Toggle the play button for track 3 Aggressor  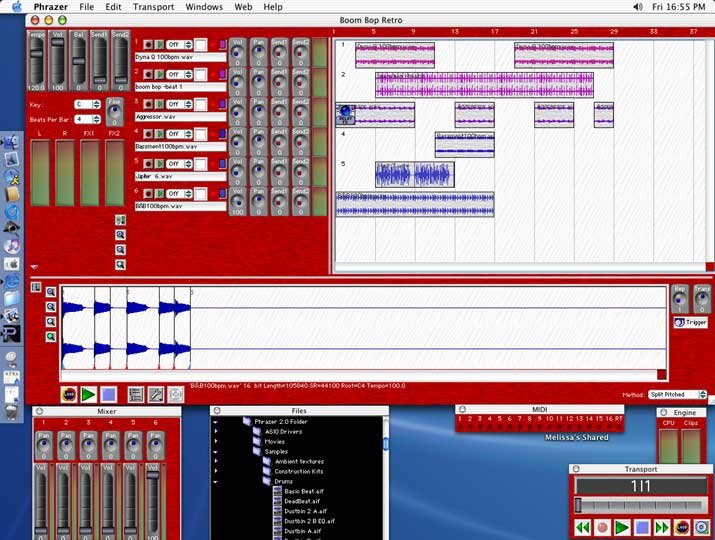(x=159, y=104)
